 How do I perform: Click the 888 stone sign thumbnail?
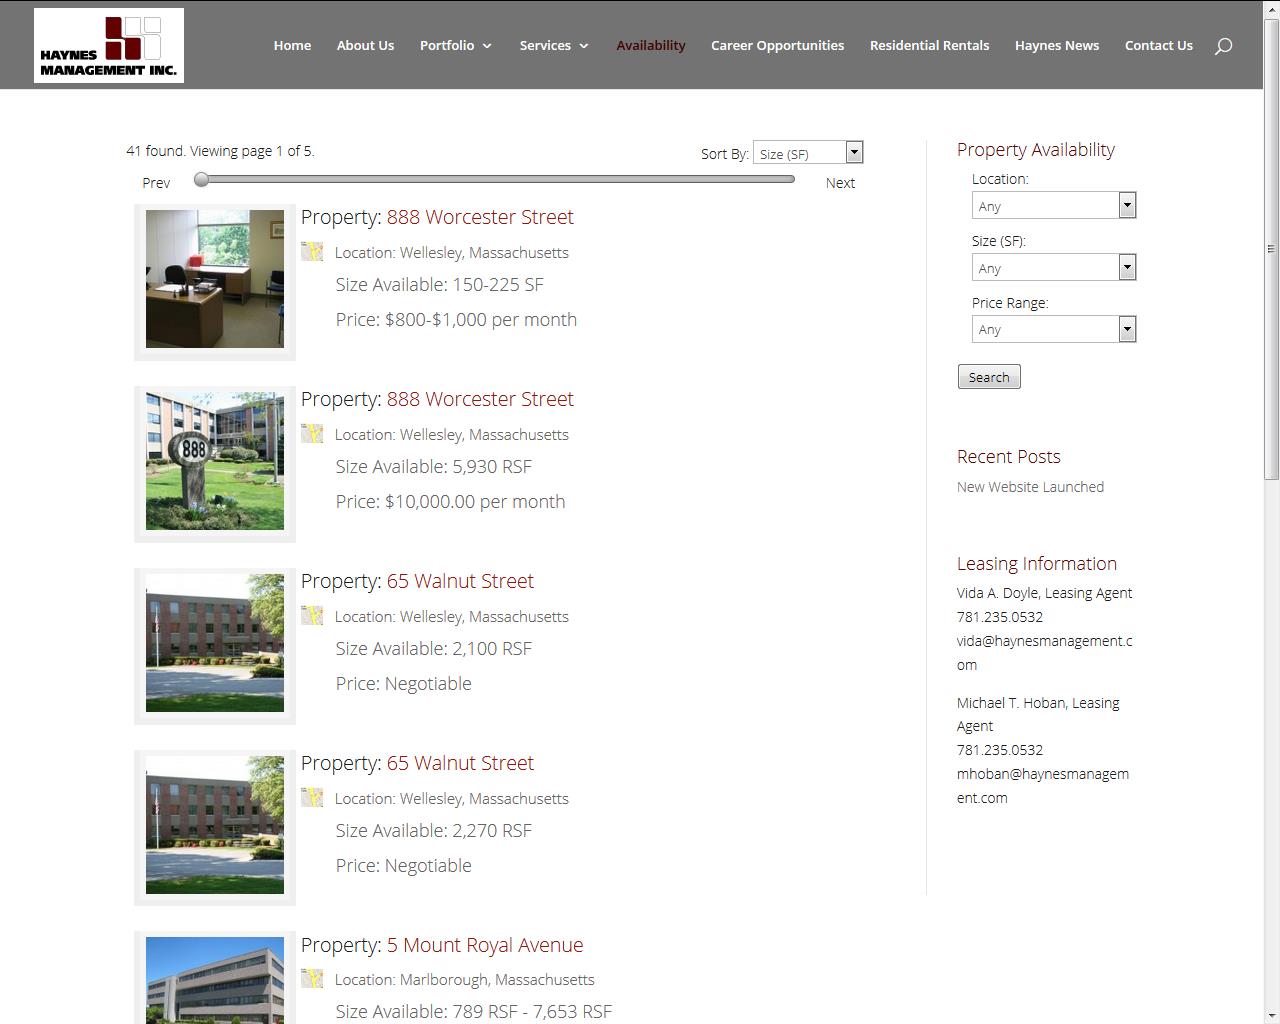pyautogui.click(x=215, y=461)
